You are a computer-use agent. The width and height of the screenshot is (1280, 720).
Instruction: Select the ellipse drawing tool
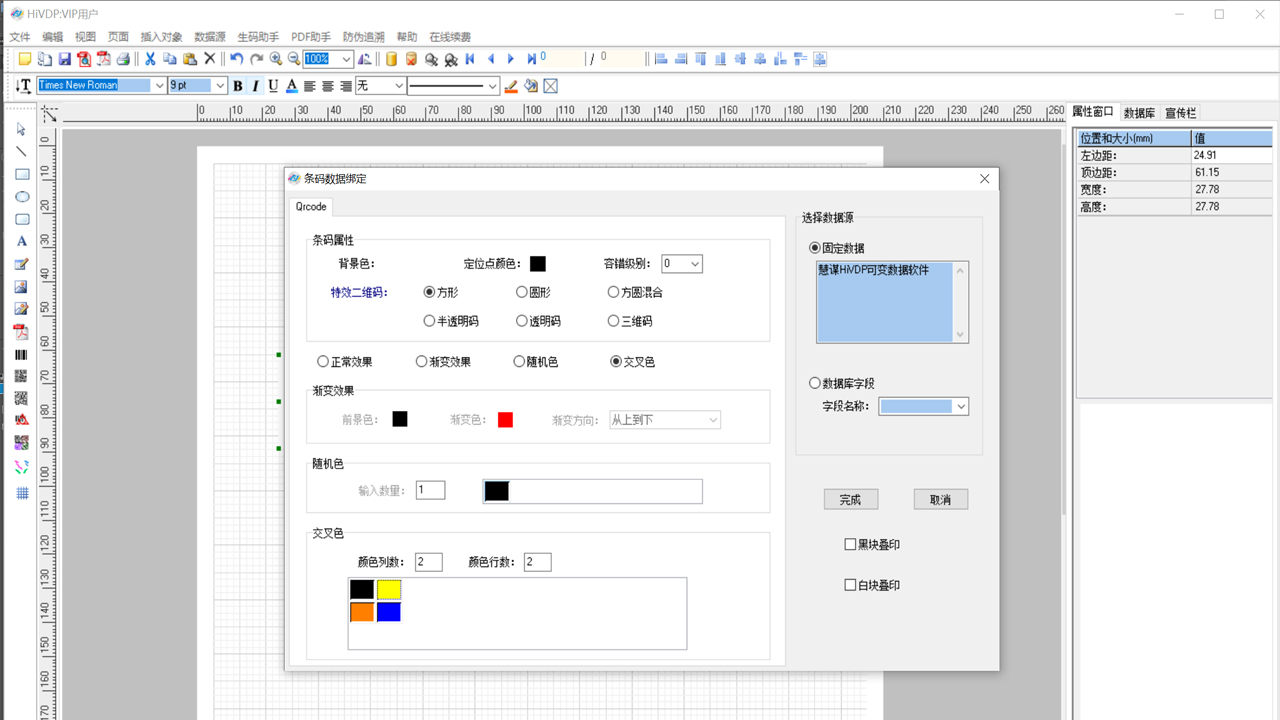22,197
